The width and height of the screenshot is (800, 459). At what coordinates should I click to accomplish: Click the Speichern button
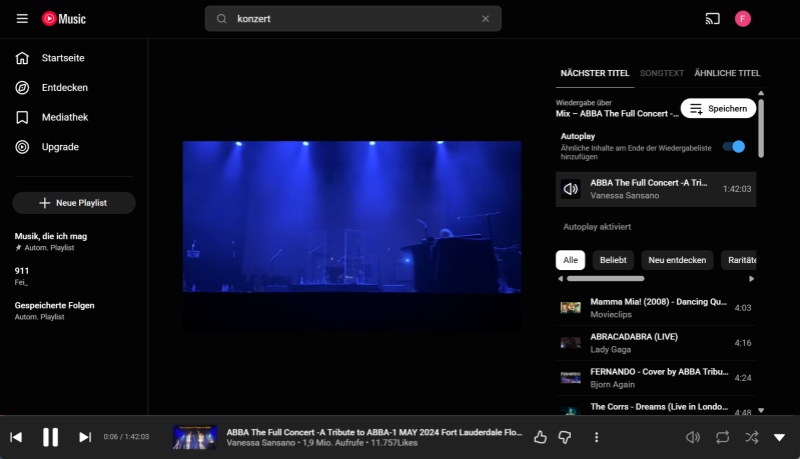(718, 109)
